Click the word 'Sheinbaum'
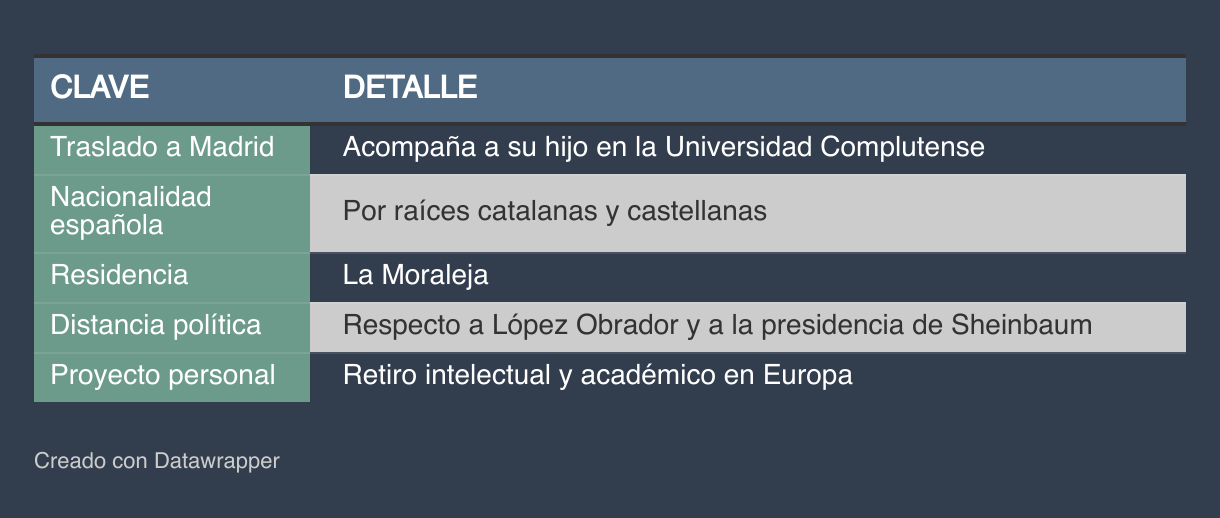The width and height of the screenshot is (1220, 518). click(1021, 326)
